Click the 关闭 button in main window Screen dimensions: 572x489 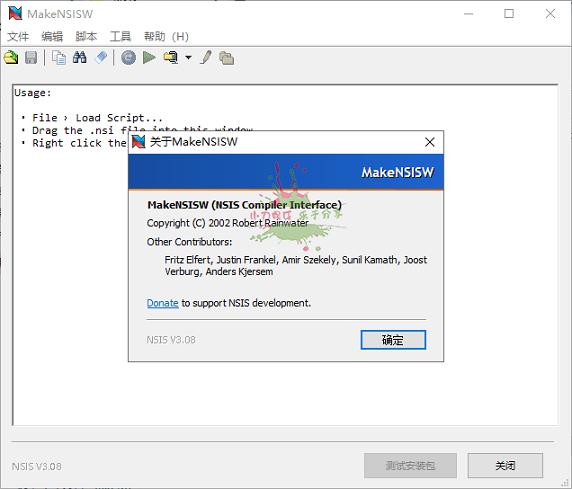(x=505, y=465)
